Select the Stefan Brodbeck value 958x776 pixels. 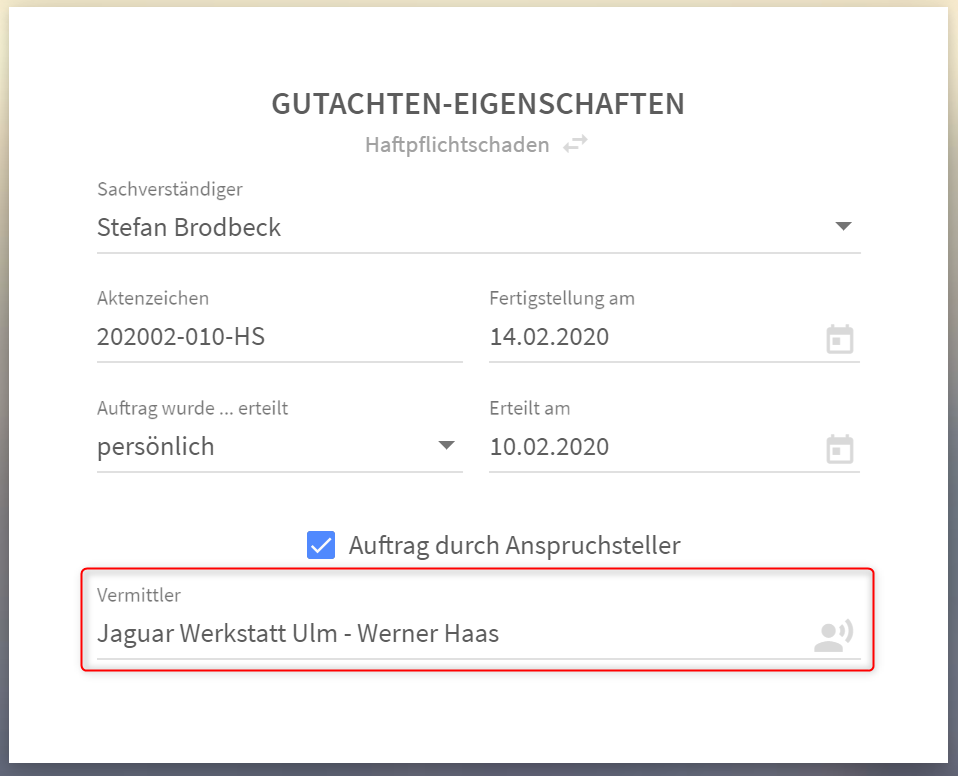coord(189,227)
